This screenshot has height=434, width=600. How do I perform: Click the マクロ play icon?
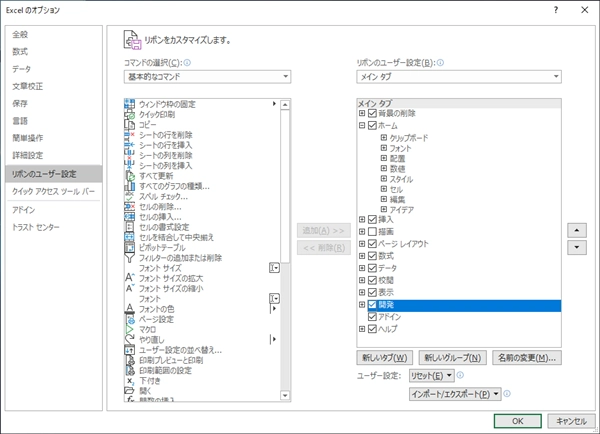(129, 330)
